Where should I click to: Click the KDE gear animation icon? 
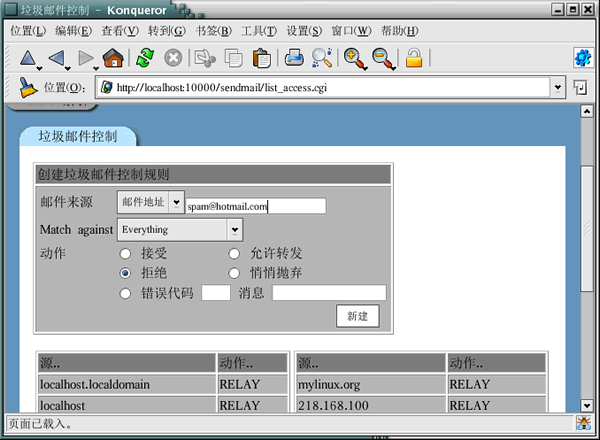[582, 58]
